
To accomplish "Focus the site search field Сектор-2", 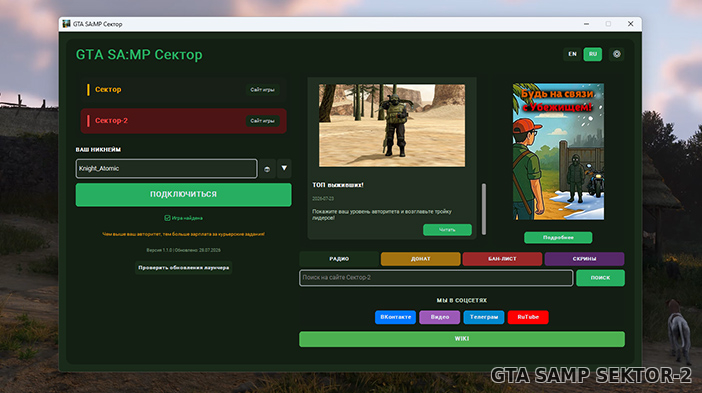I will click(x=436, y=278).
